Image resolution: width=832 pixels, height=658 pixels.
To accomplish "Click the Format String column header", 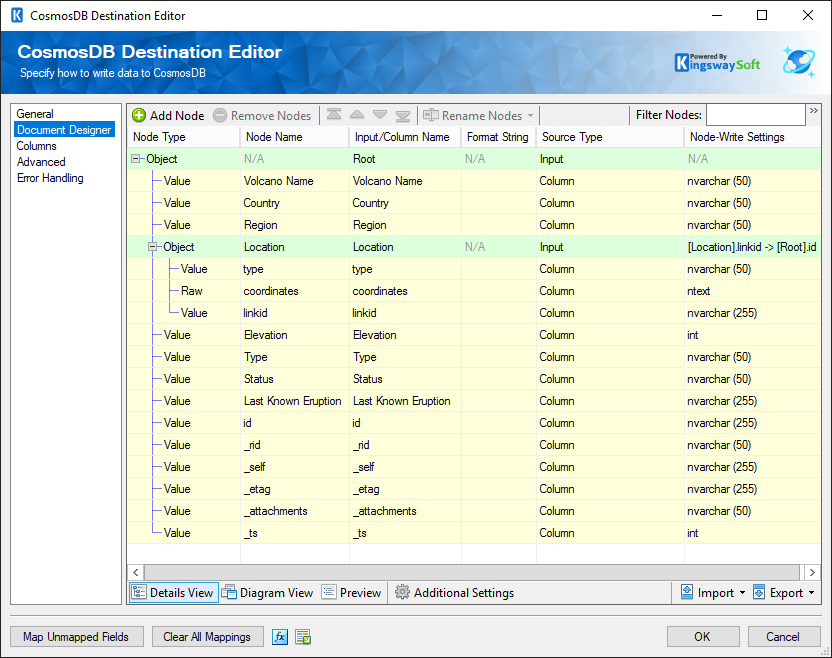I will coord(498,137).
